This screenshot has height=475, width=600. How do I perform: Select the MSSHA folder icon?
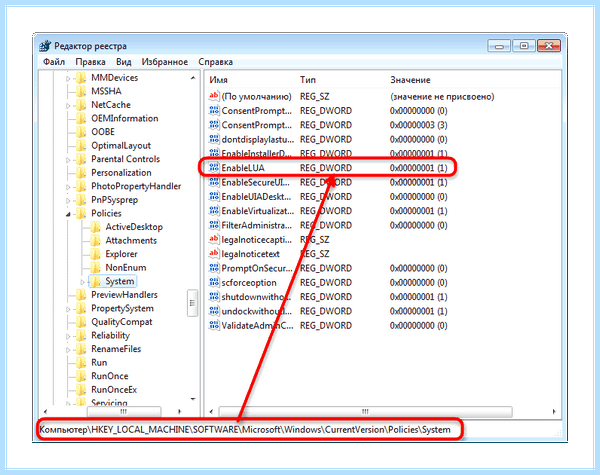click(81, 91)
